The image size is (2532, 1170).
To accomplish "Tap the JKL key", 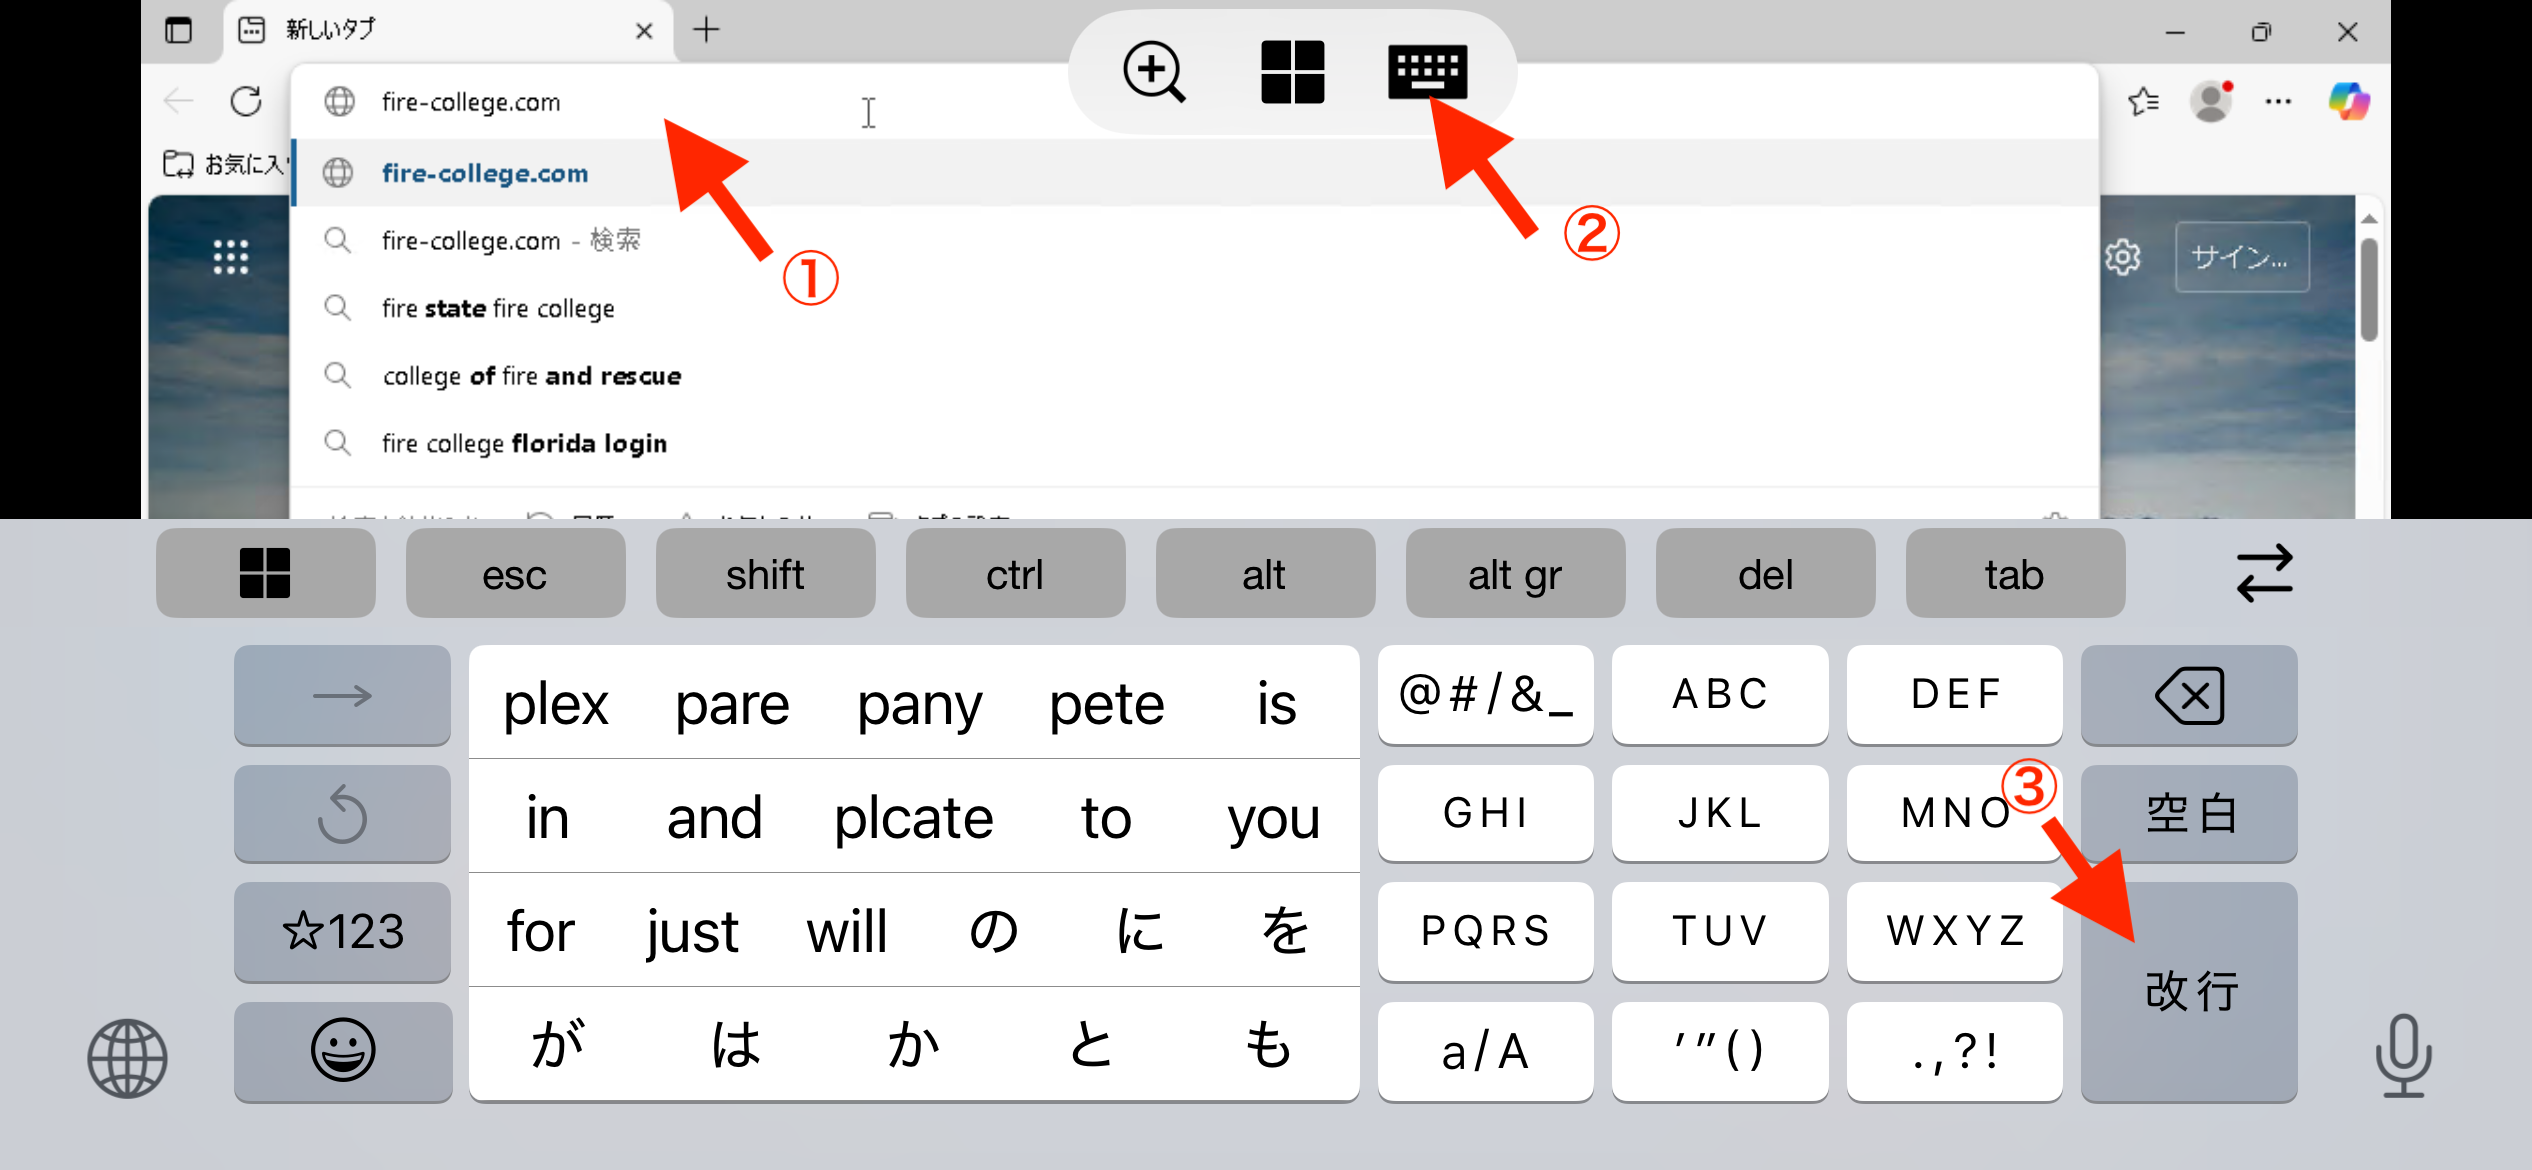I will [x=1720, y=814].
